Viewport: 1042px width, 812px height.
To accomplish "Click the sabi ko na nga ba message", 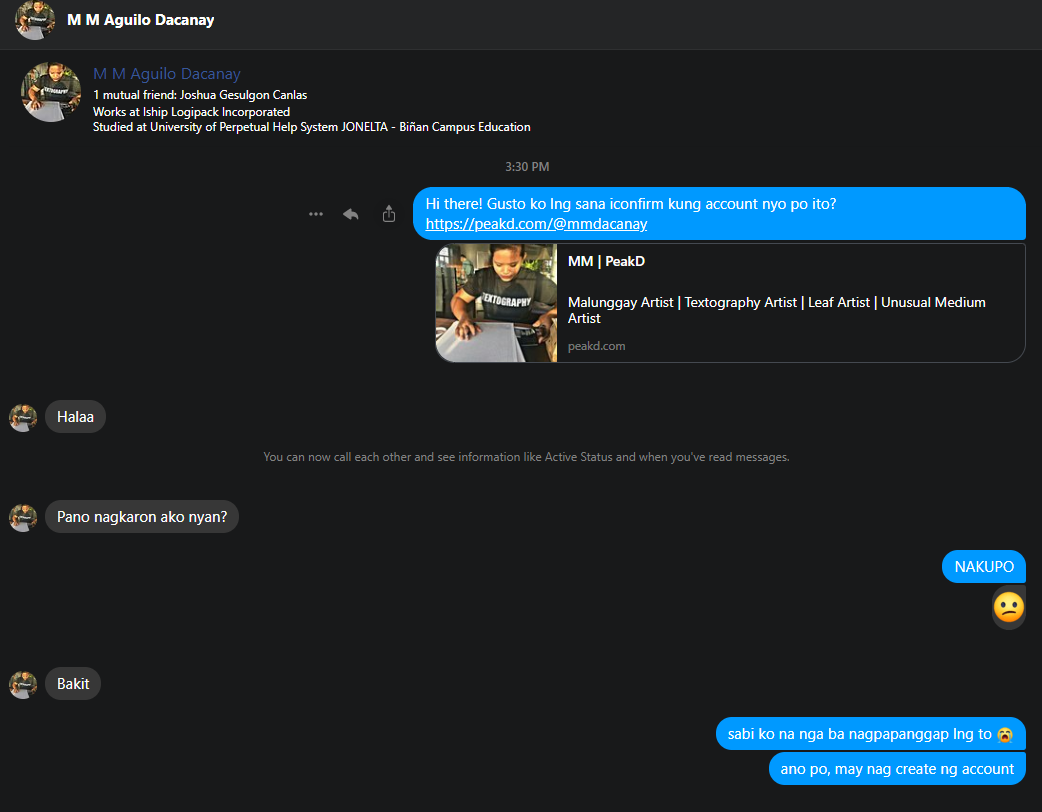I will [870, 734].
